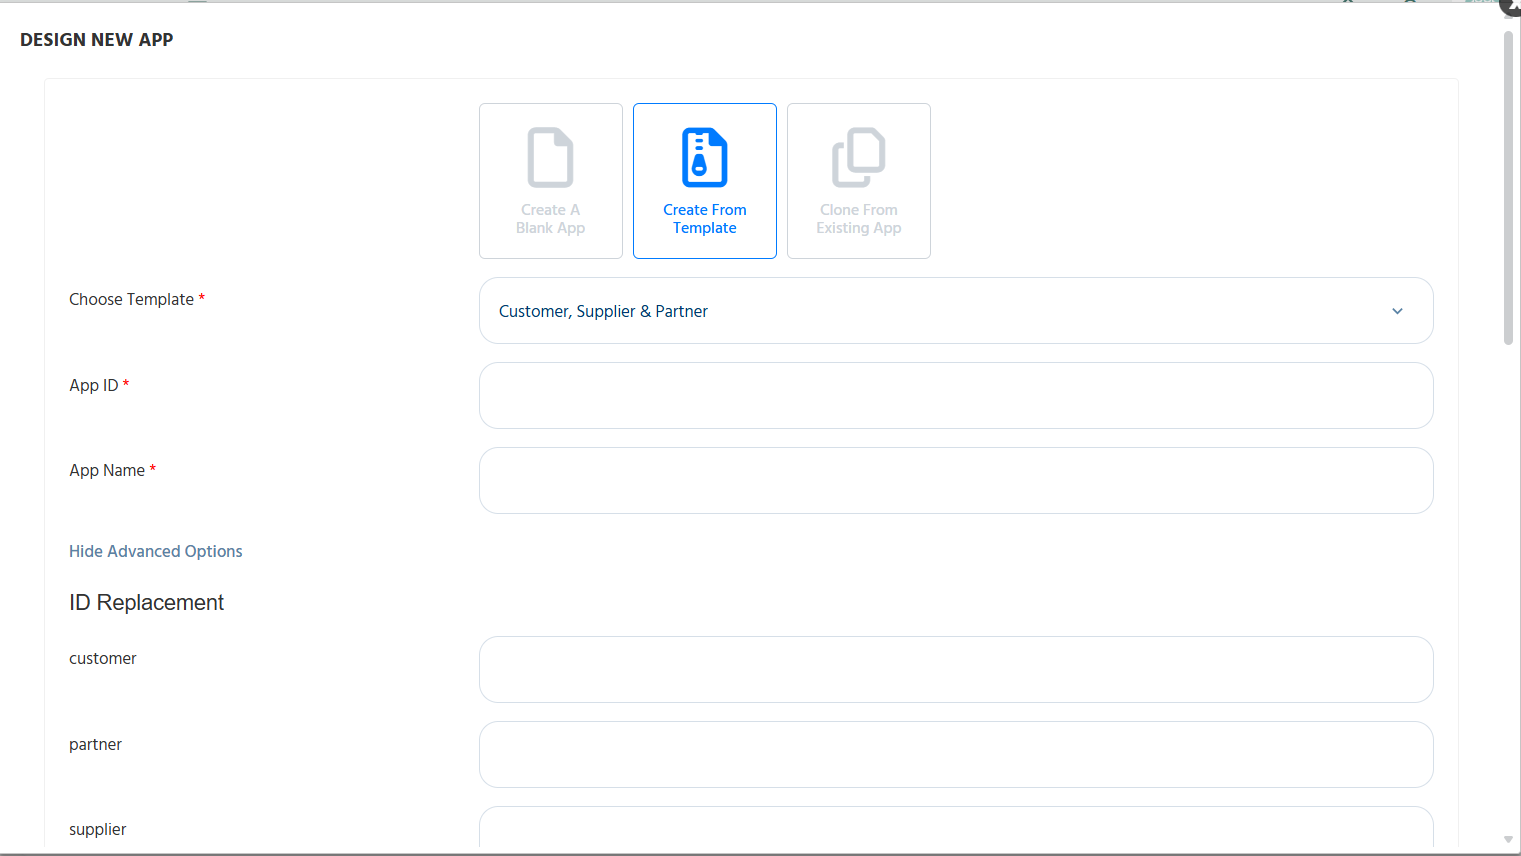Viewport: 1521px width, 856px height.
Task: Click the supplier label text
Action: pyautogui.click(x=98, y=829)
